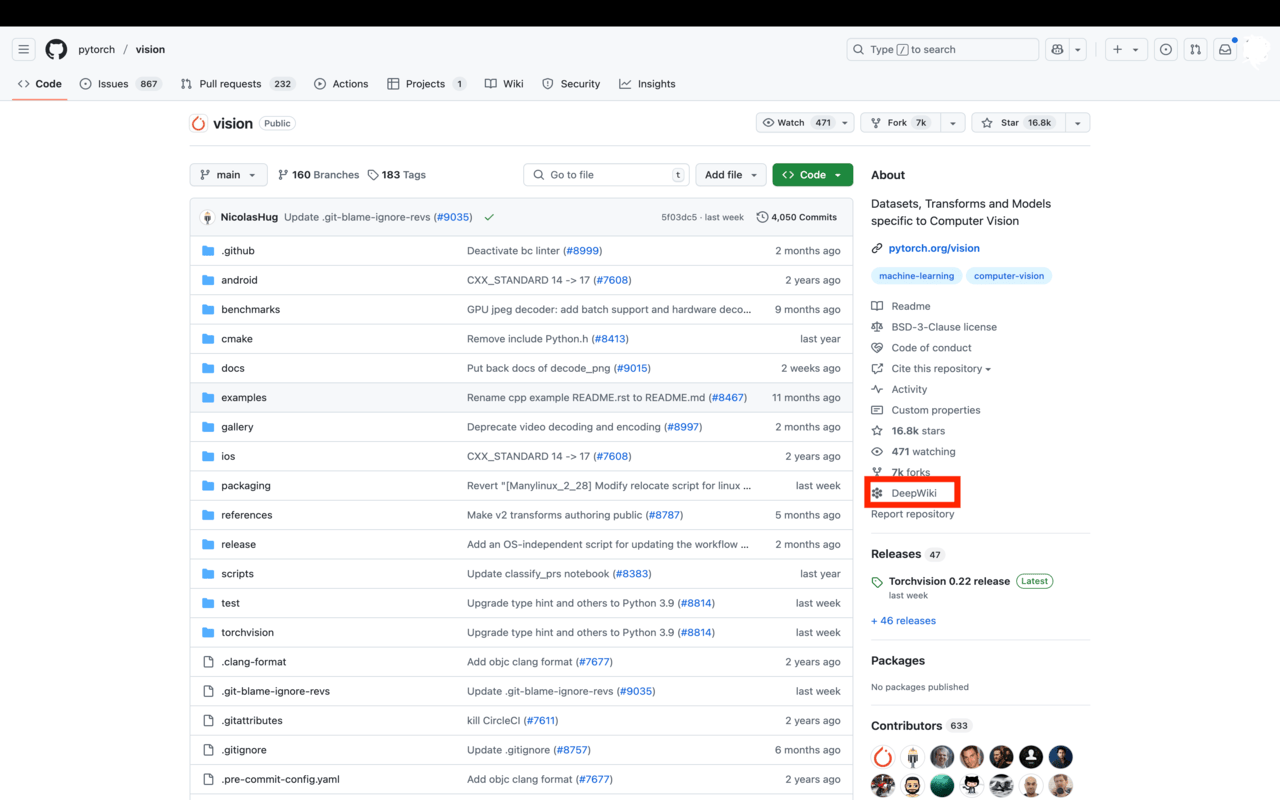Click the green check commit status icon
This screenshot has width=1280, height=800.
[x=489, y=217]
